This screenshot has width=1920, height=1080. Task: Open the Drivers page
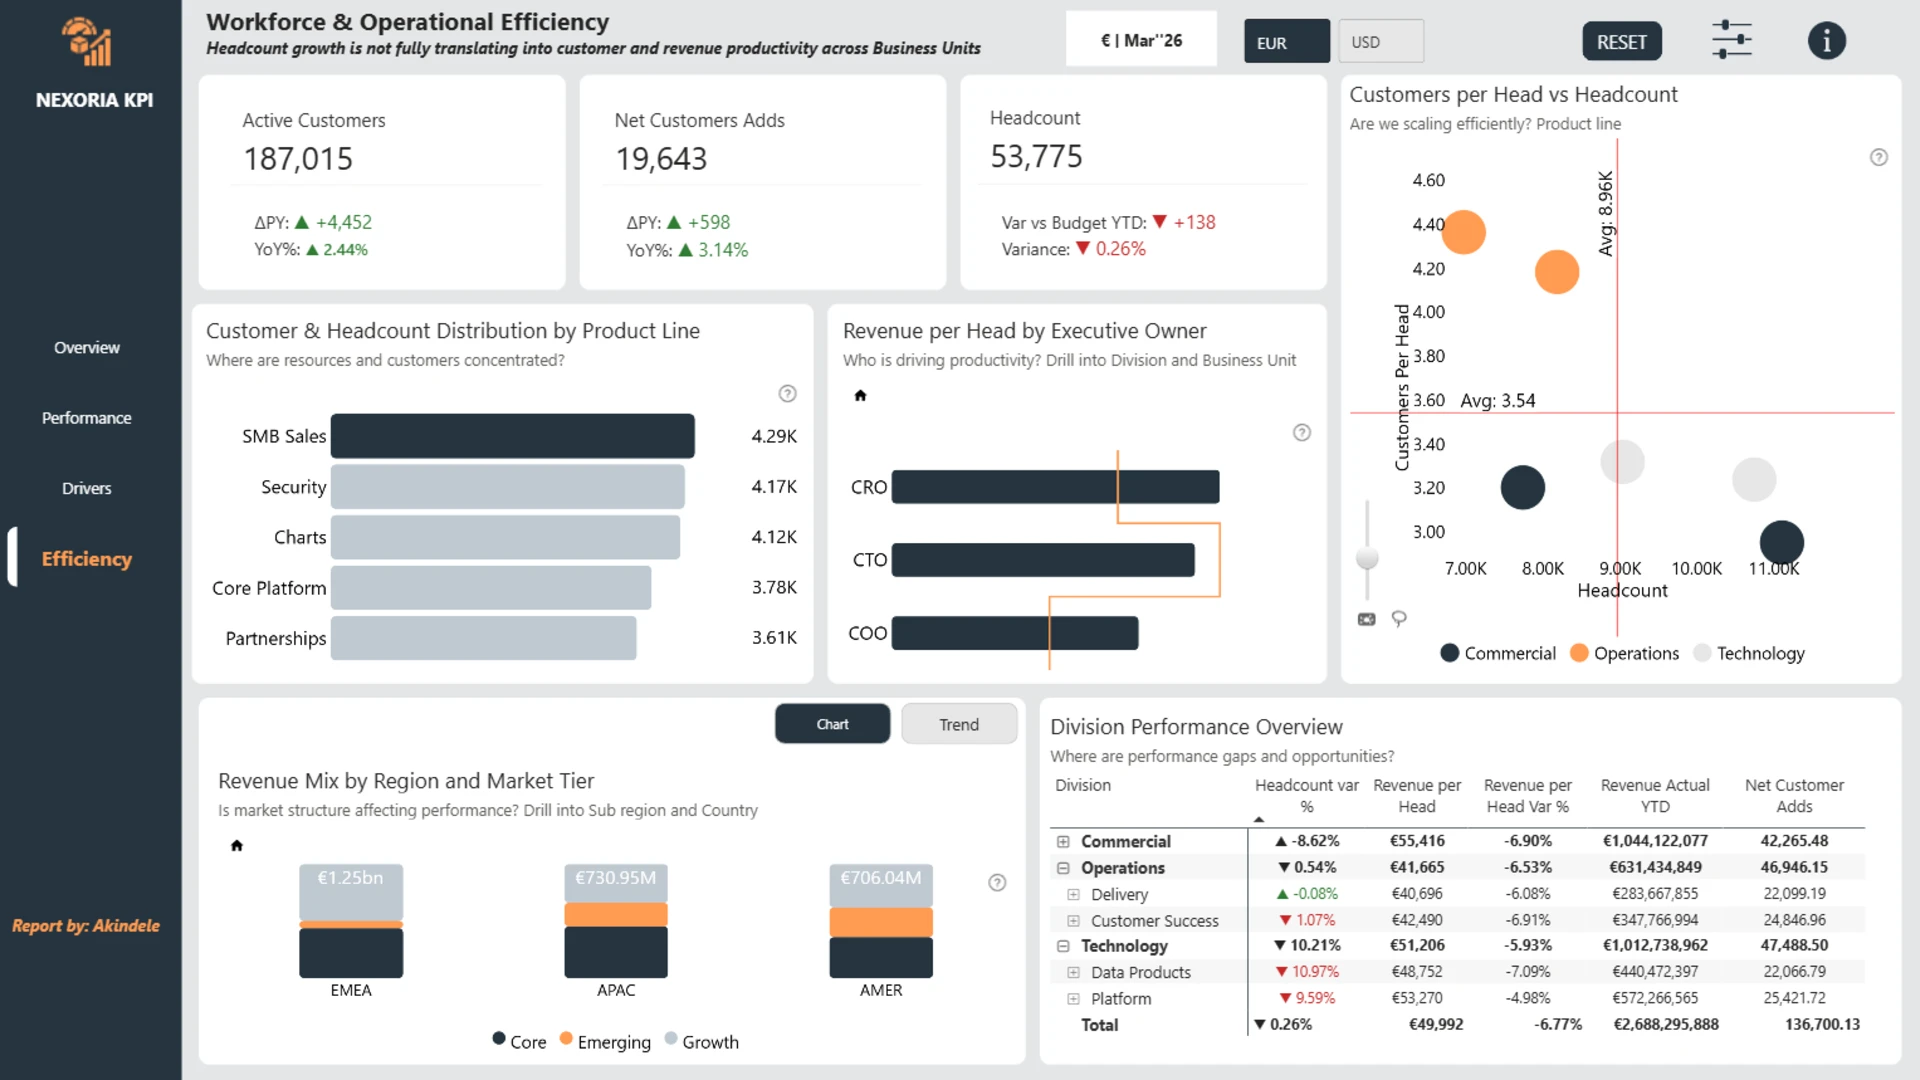pyautogui.click(x=87, y=489)
